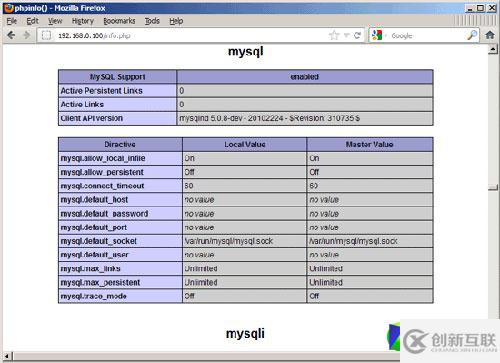
Task: Click the search magnifier icon
Action: click(472, 35)
